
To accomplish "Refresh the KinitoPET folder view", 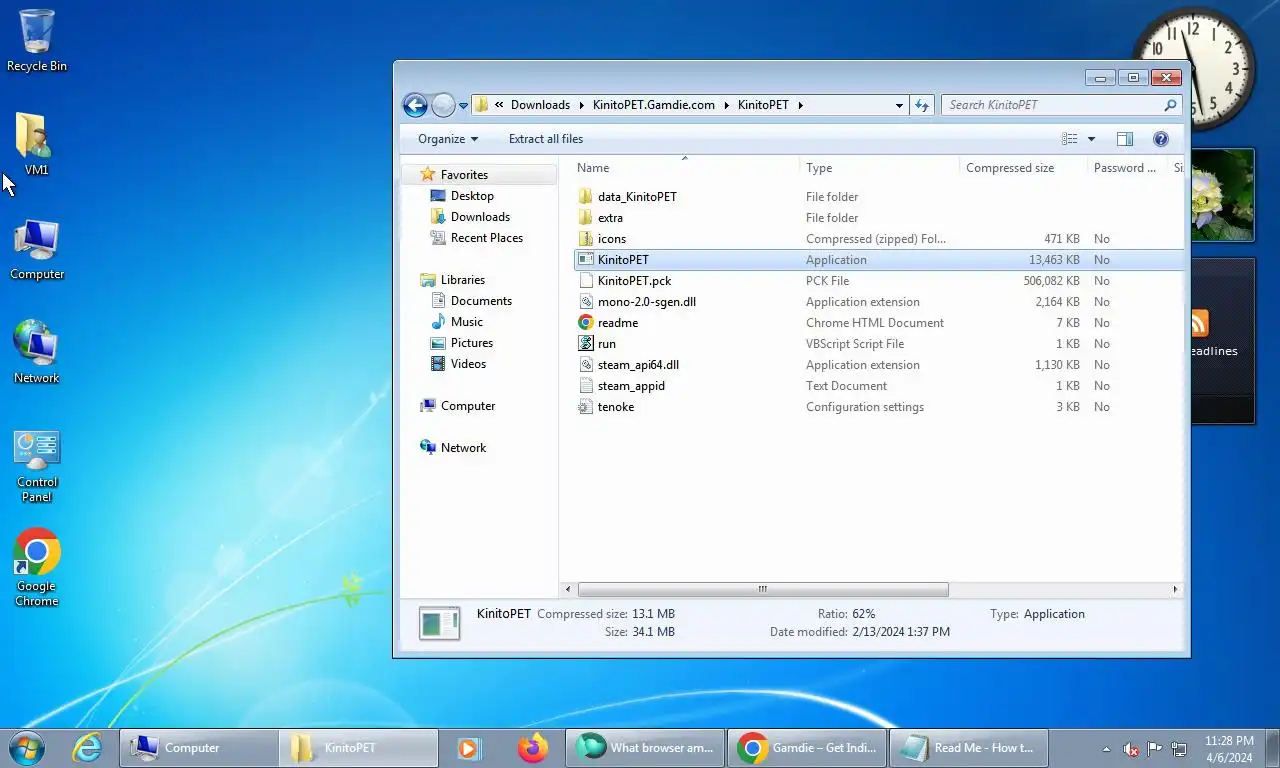I will pyautogui.click(x=922, y=105).
